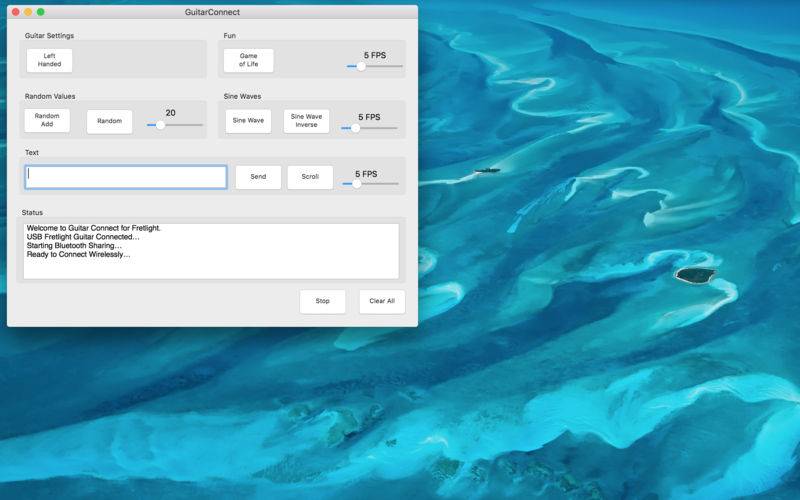Select 'Welcome to Guitar Connect for Fretlight.' line

pos(94,229)
